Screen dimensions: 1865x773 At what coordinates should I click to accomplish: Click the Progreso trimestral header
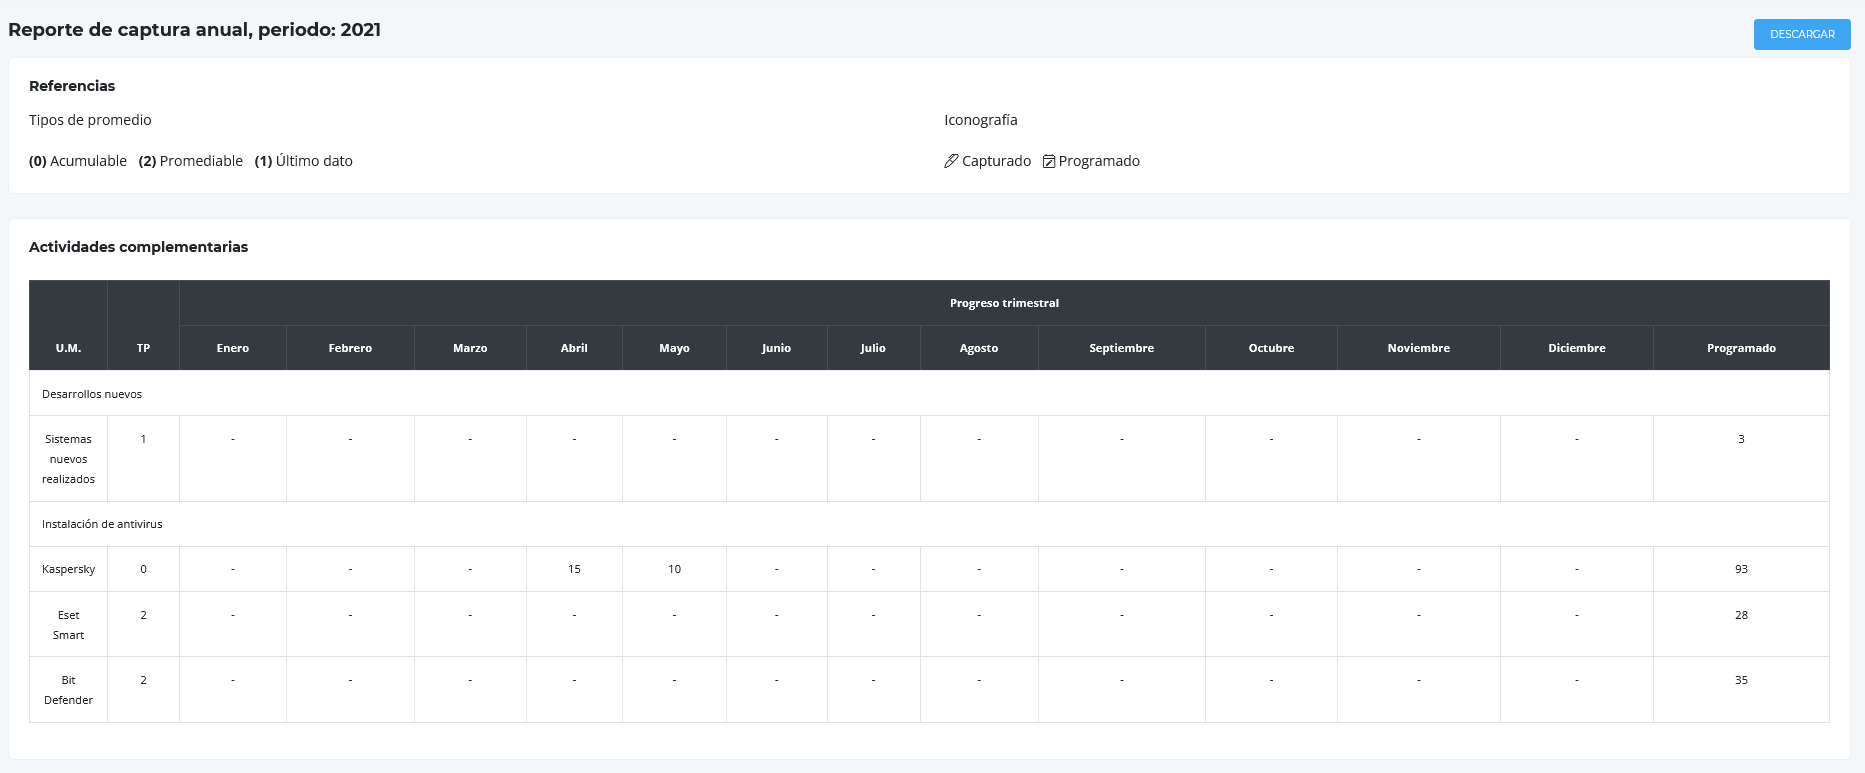coord(1004,303)
